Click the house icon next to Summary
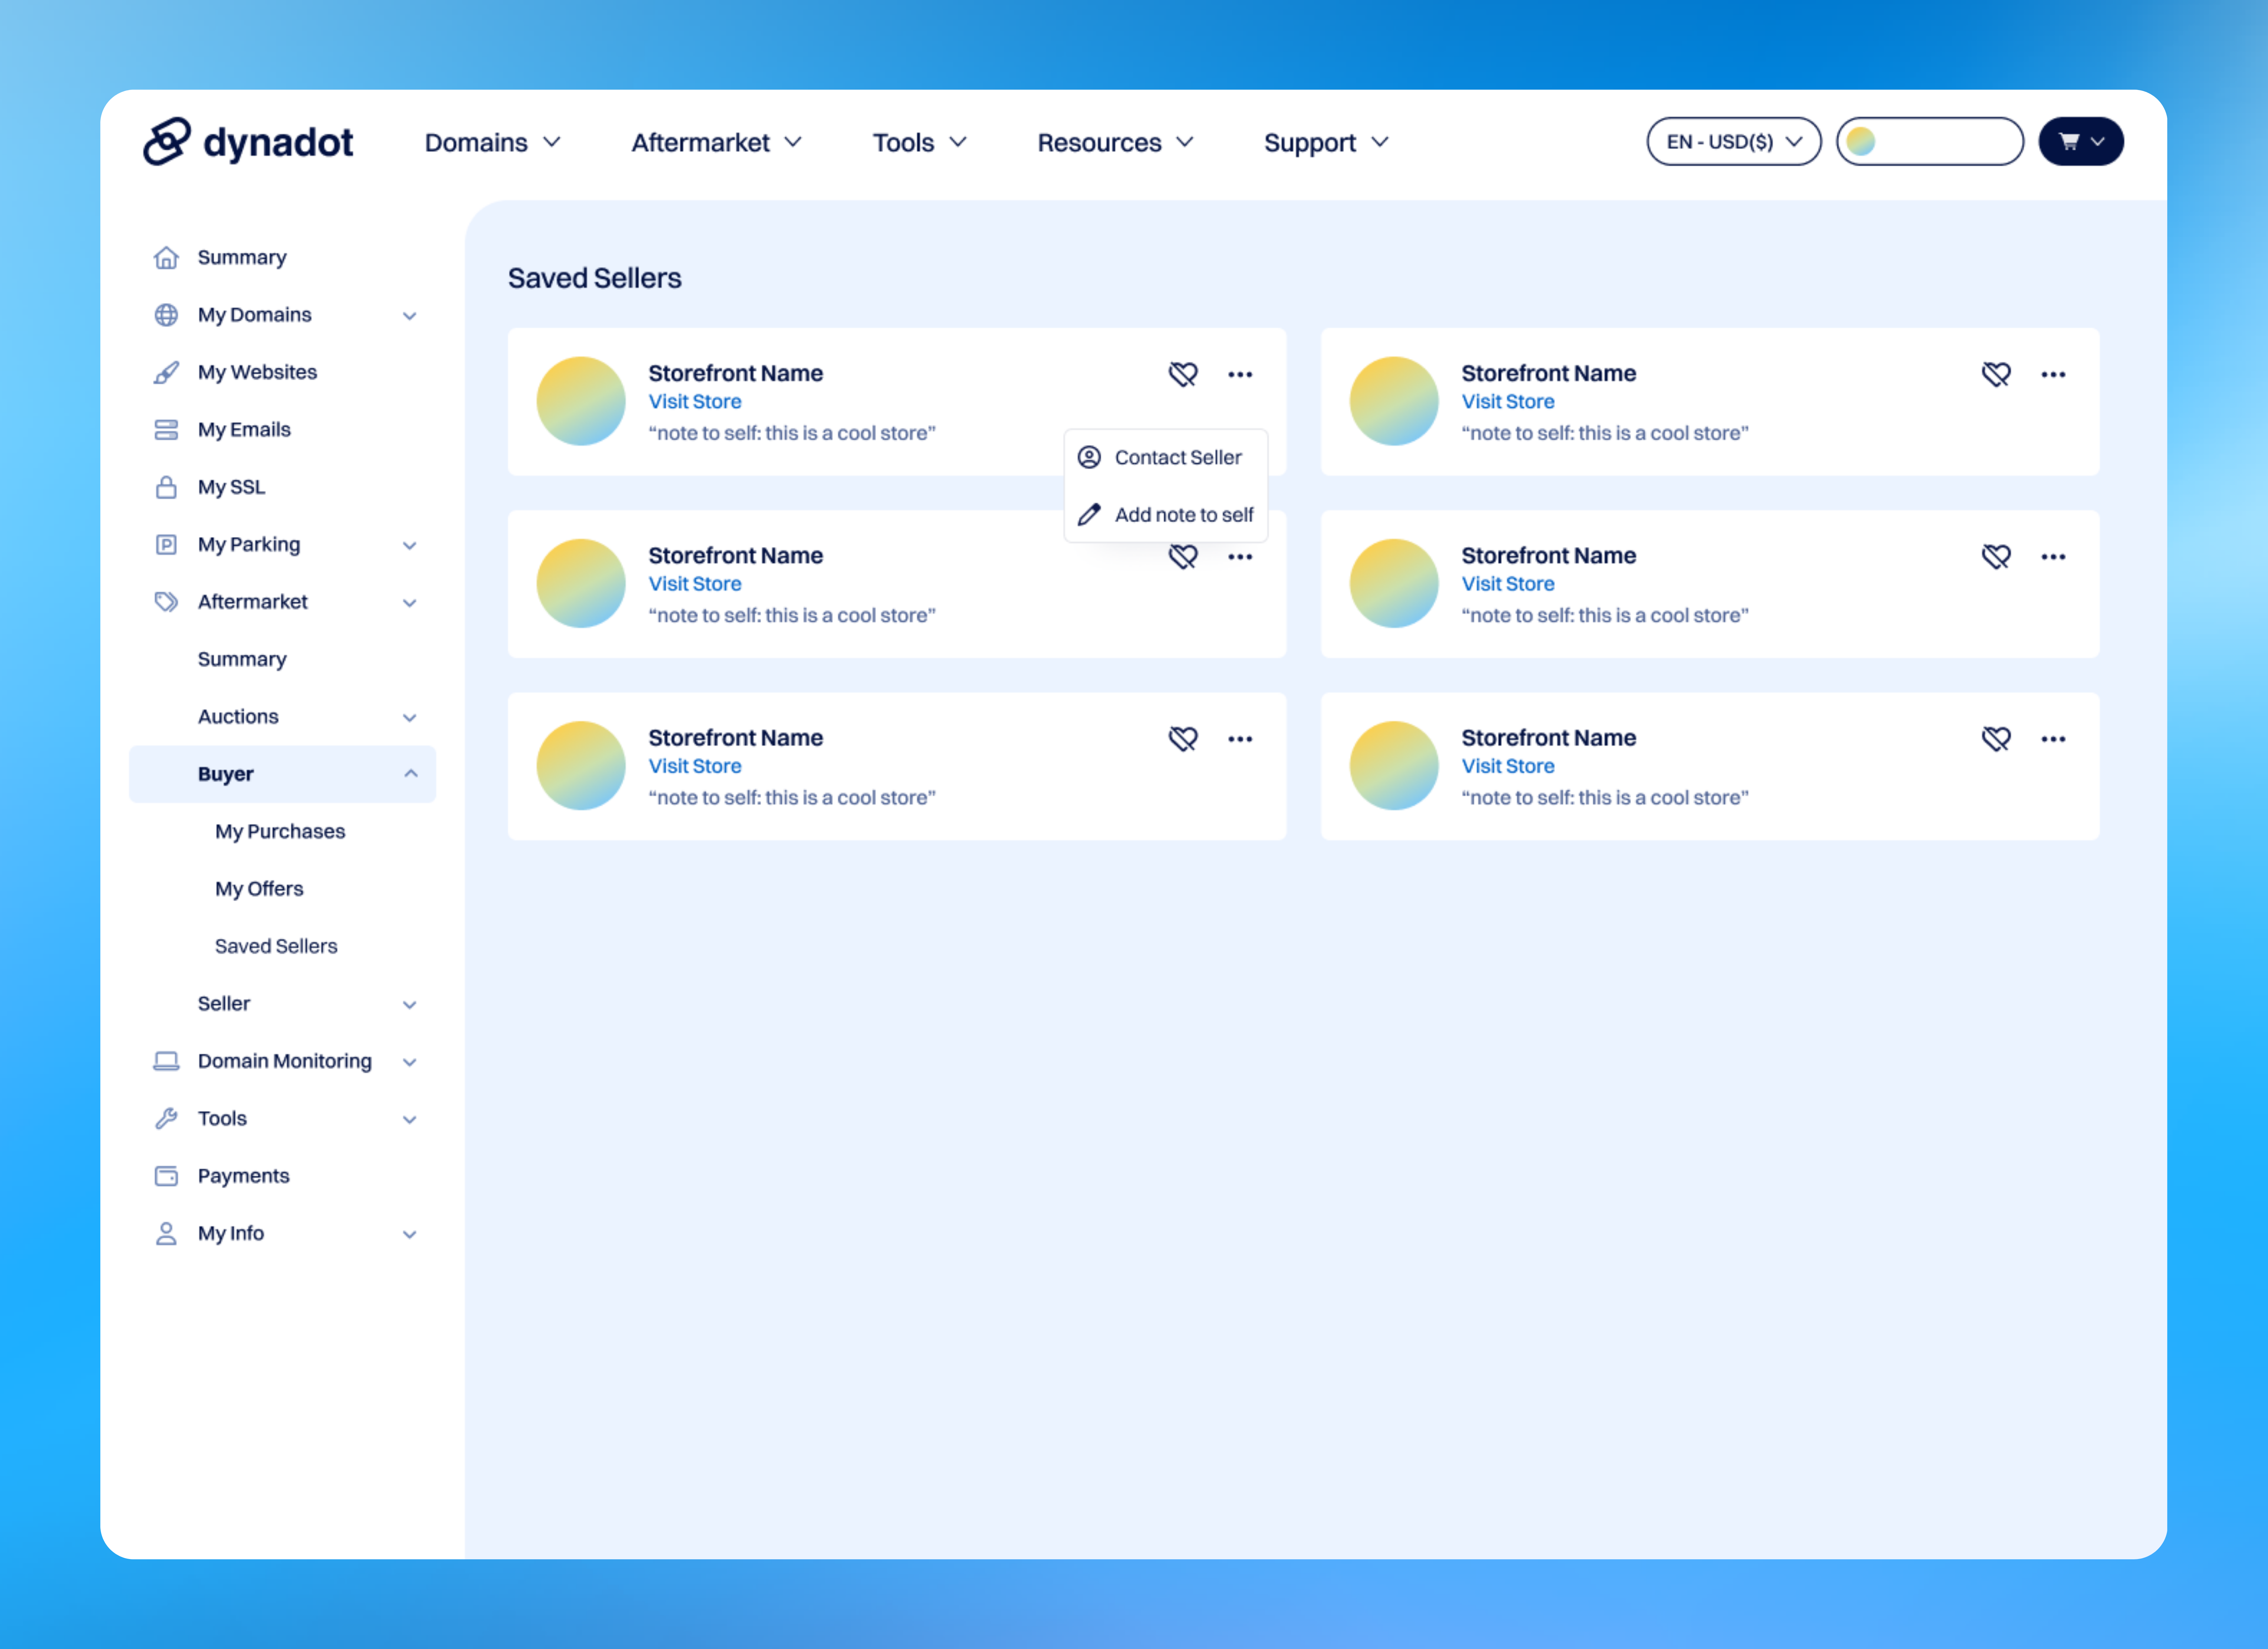Image resolution: width=2268 pixels, height=1649 pixels. (166, 258)
